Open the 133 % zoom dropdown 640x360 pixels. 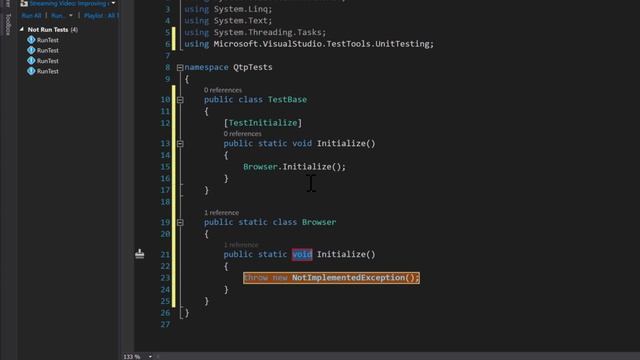150,356
